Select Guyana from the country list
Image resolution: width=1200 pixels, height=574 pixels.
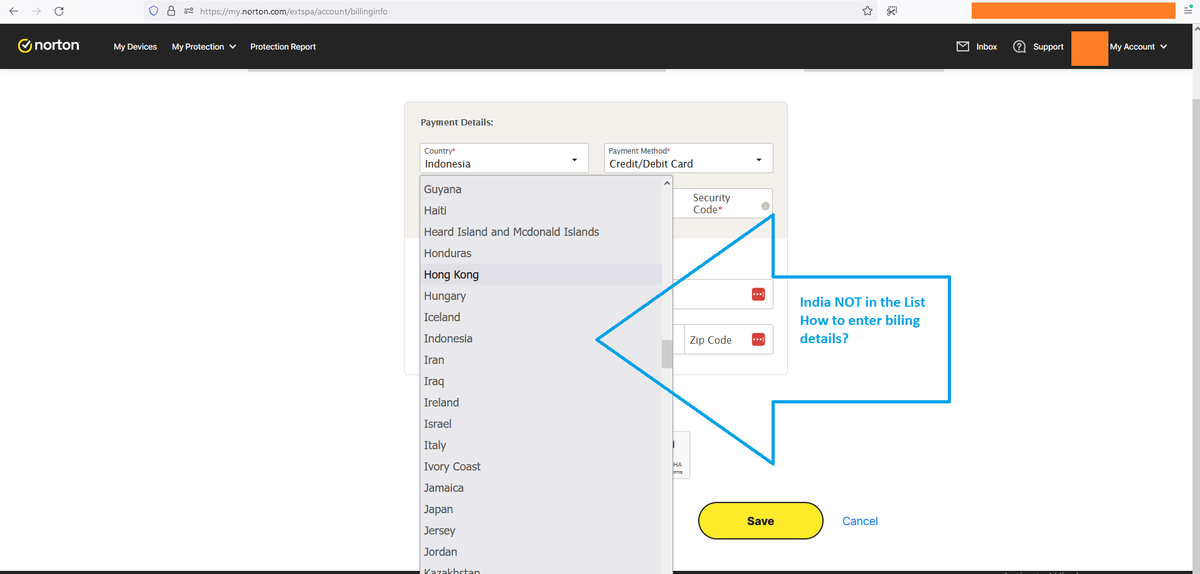click(540, 189)
